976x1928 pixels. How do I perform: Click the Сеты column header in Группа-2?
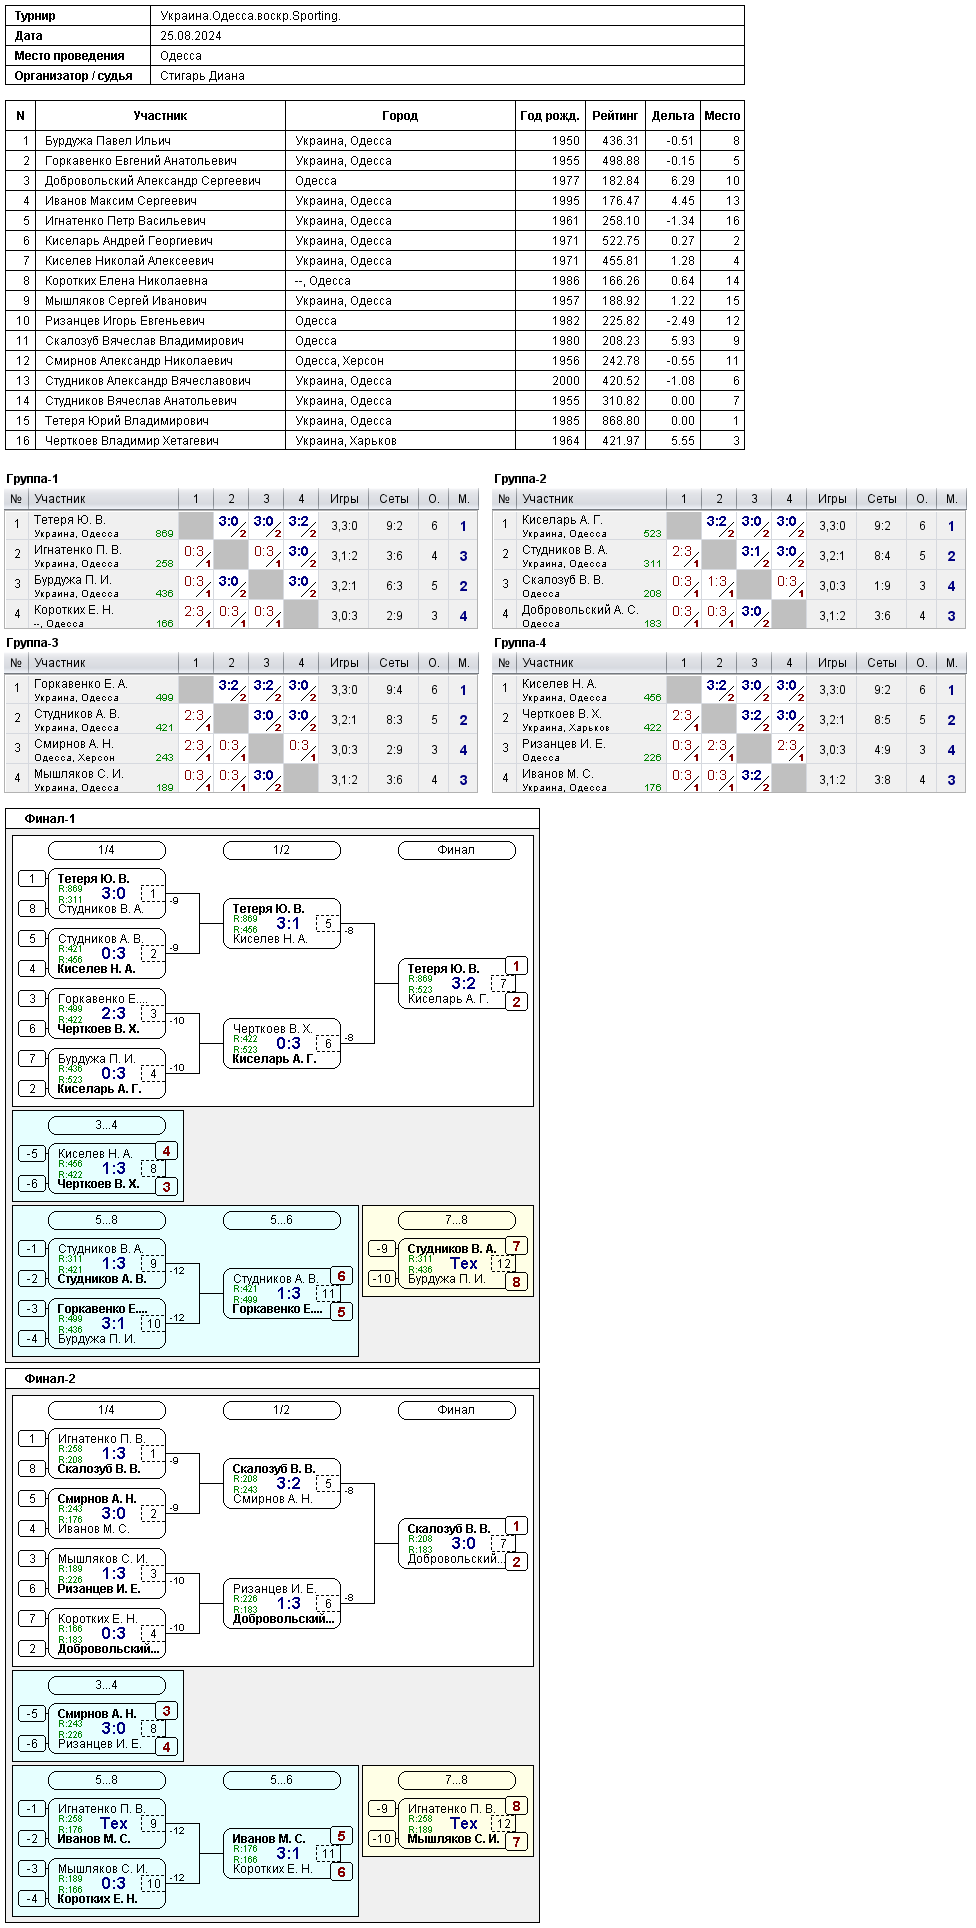coord(882,499)
